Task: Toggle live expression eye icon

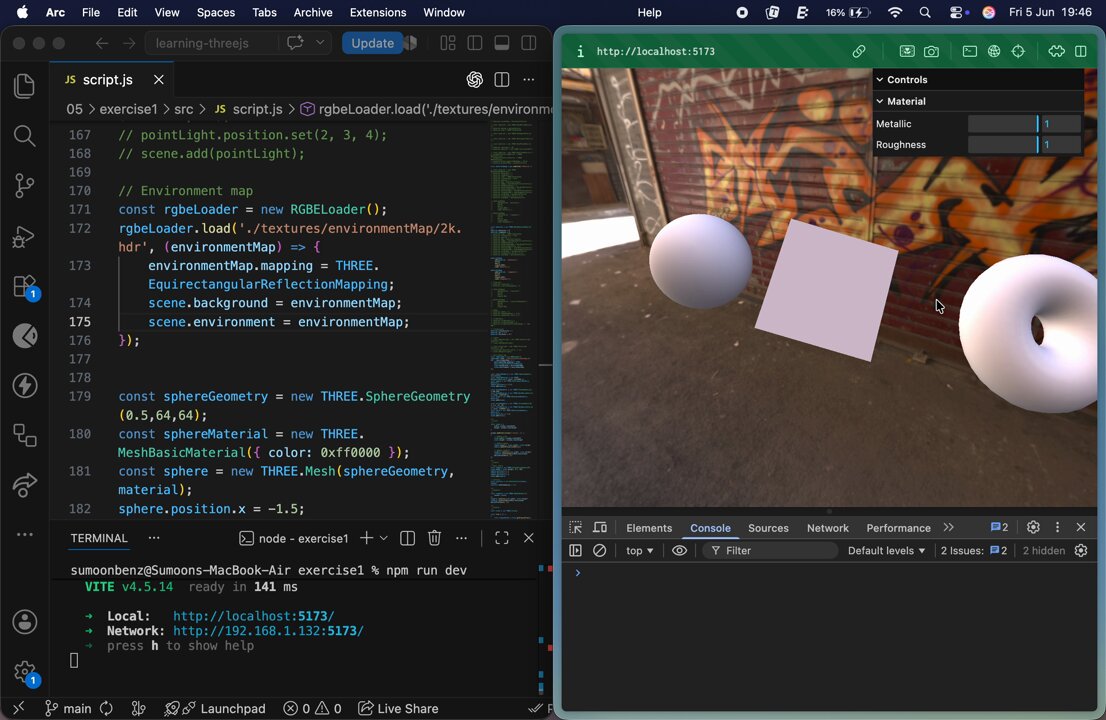Action: pyautogui.click(x=679, y=551)
